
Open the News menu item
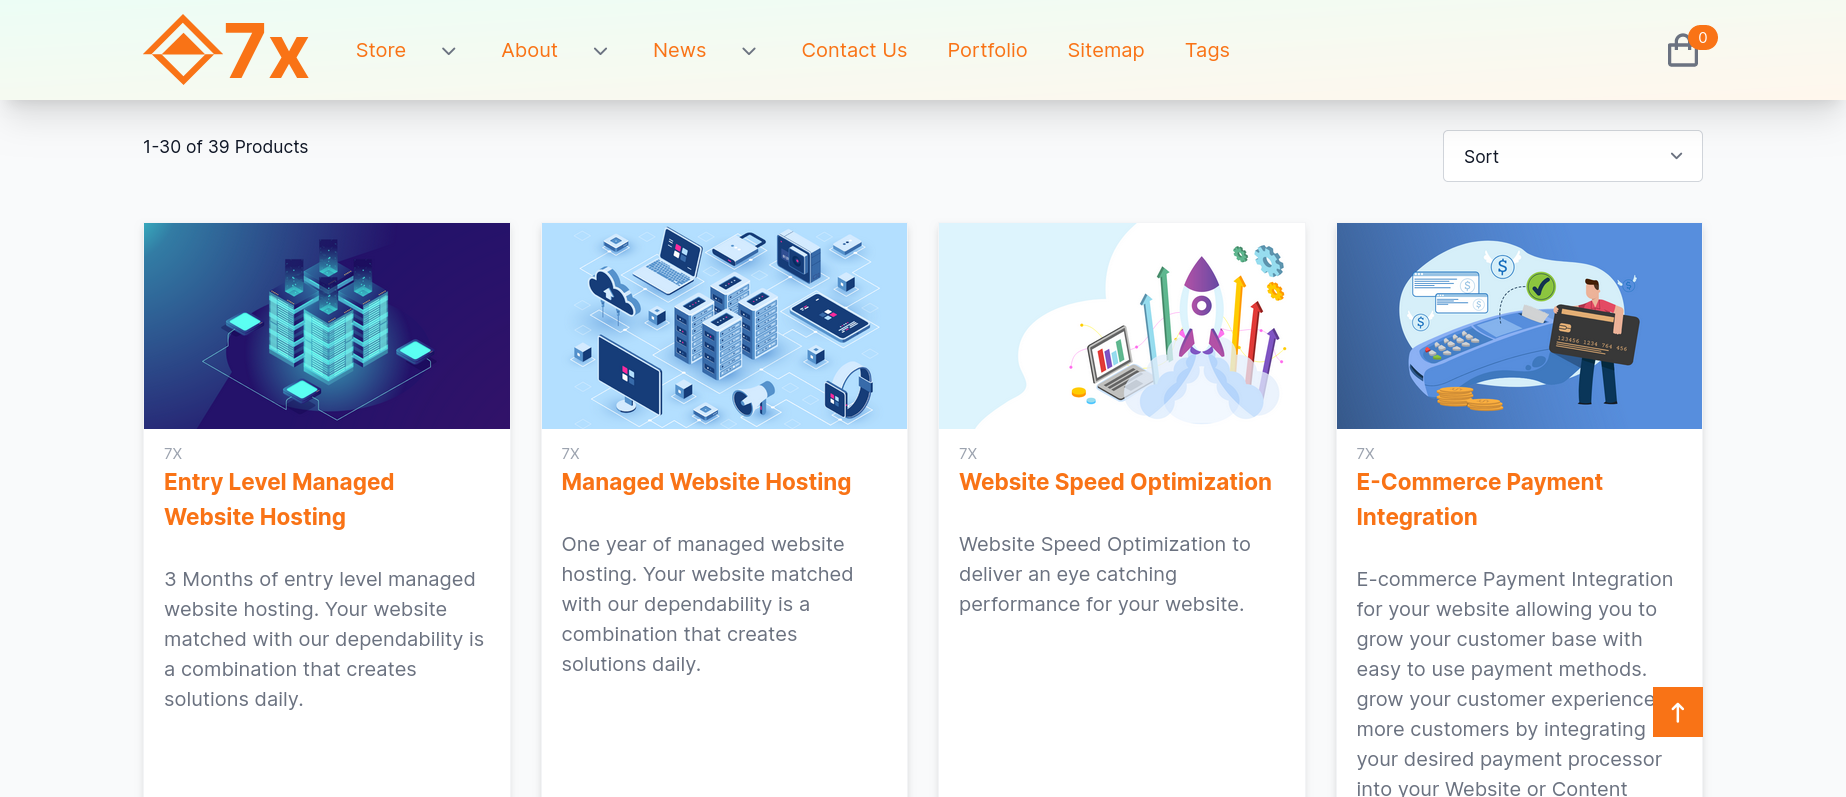(x=679, y=50)
